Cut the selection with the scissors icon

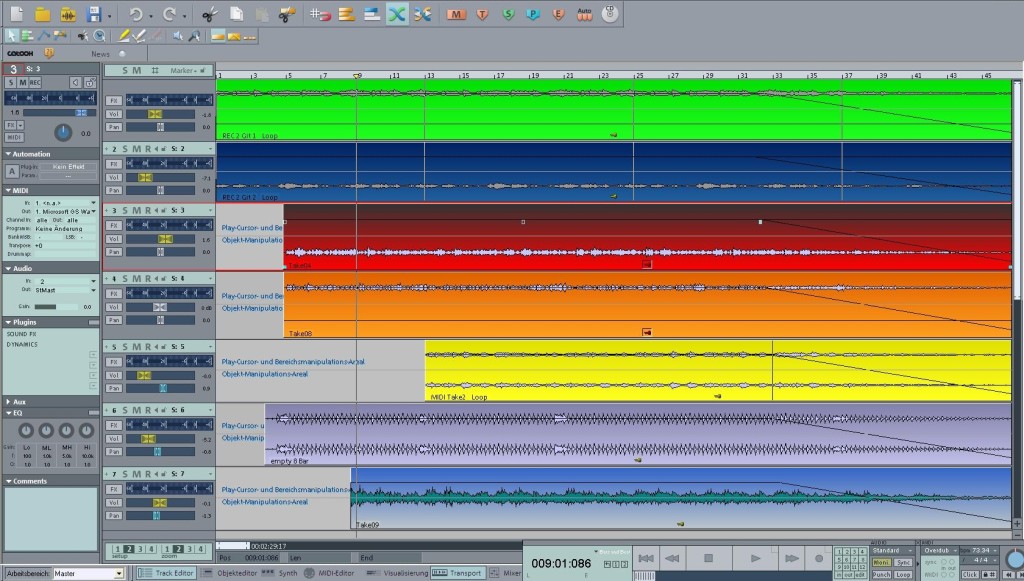[x=209, y=14]
